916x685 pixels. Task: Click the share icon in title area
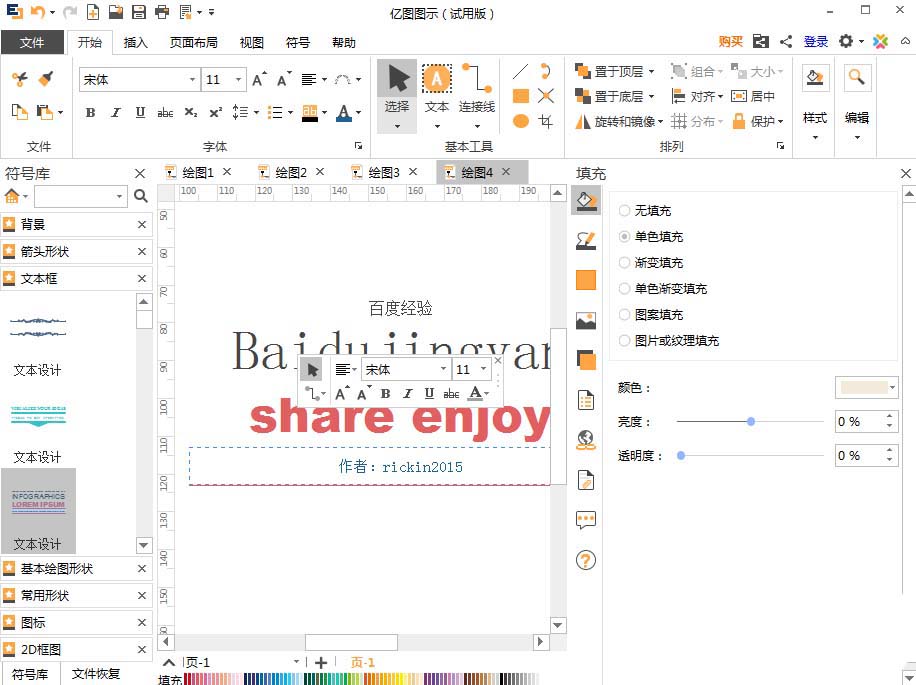click(x=786, y=41)
